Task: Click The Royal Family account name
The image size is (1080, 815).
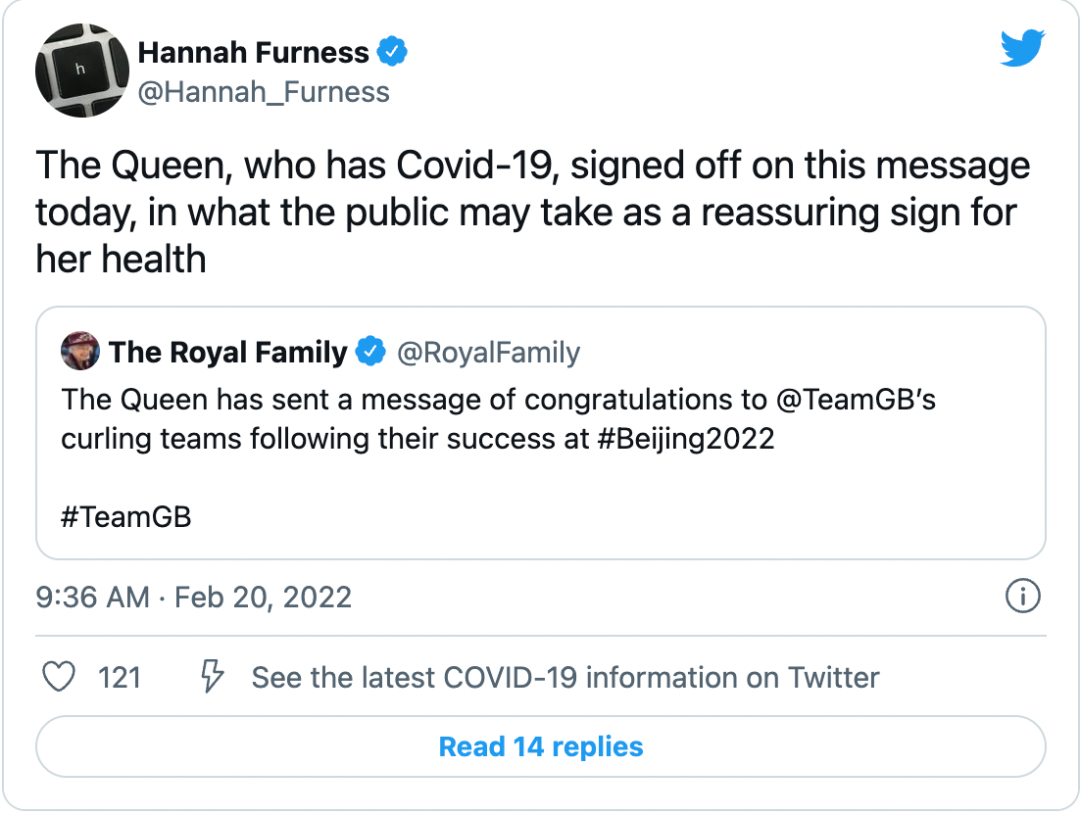Action: click(228, 352)
